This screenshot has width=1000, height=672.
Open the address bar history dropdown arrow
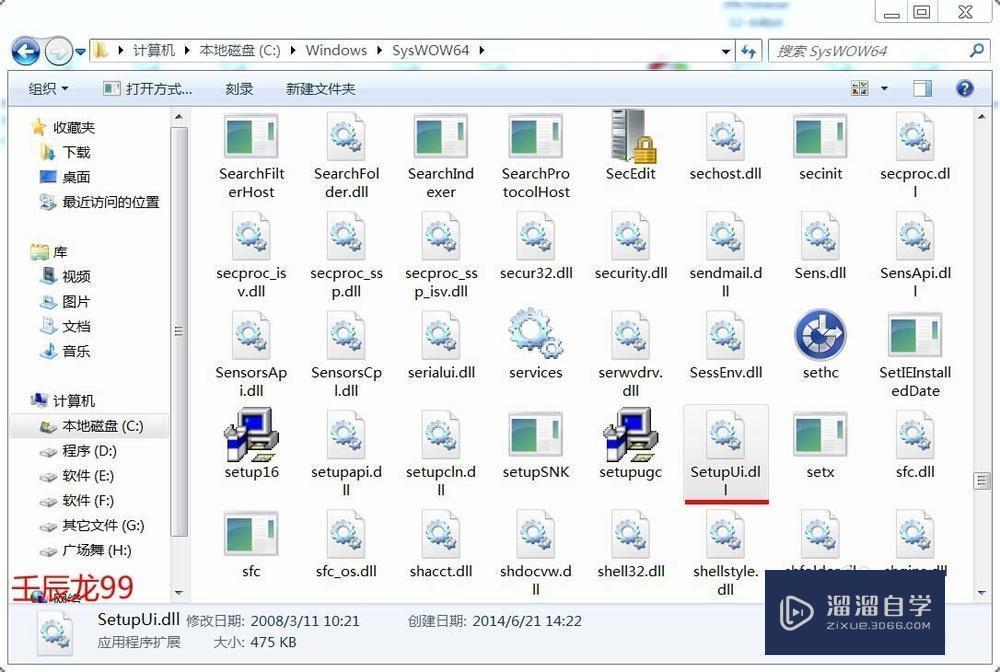coord(723,51)
